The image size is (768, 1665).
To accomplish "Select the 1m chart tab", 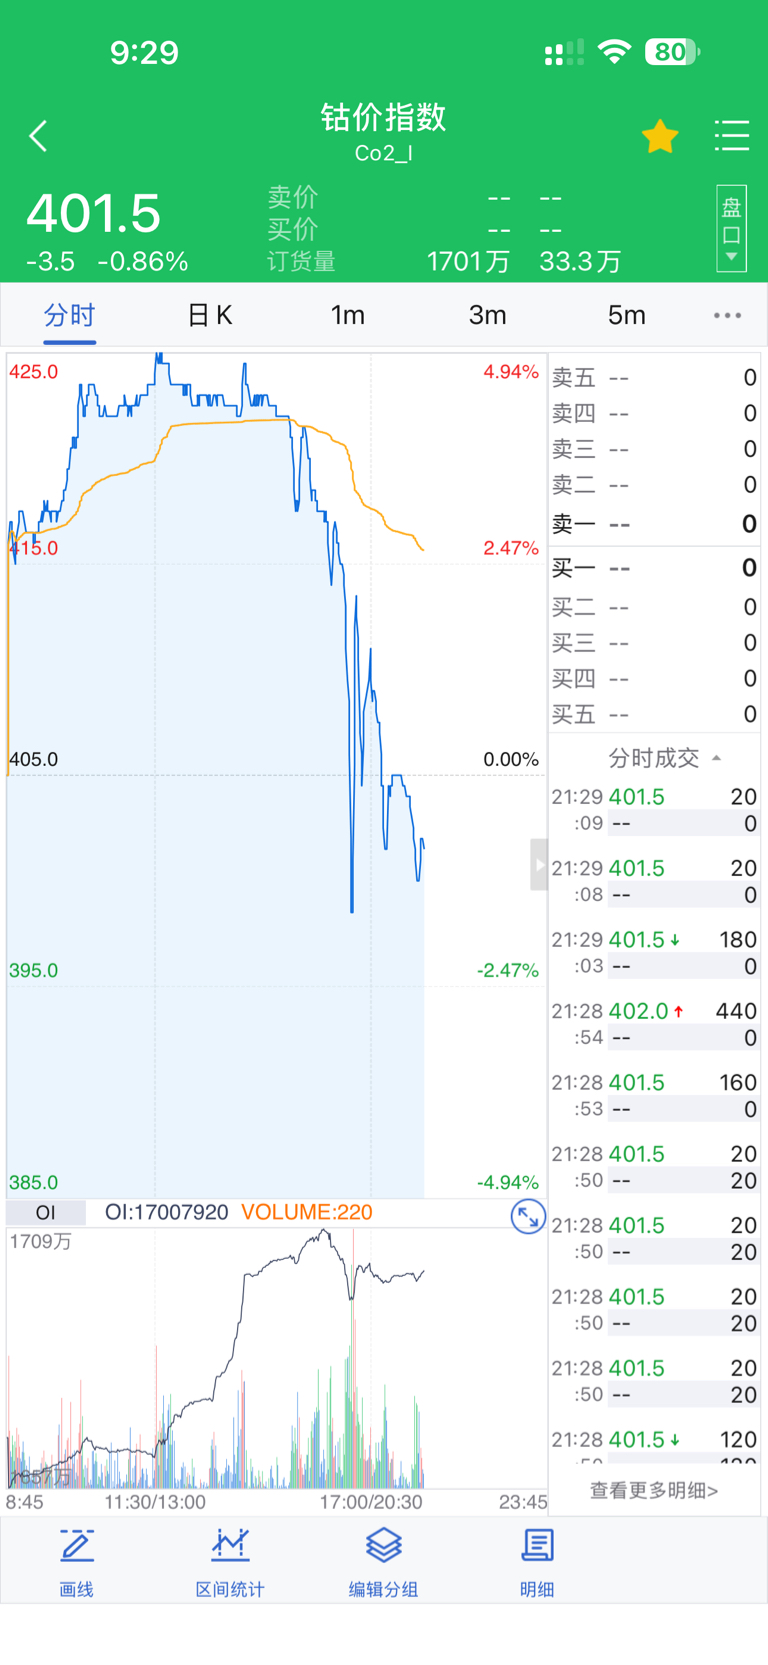I will pyautogui.click(x=348, y=316).
